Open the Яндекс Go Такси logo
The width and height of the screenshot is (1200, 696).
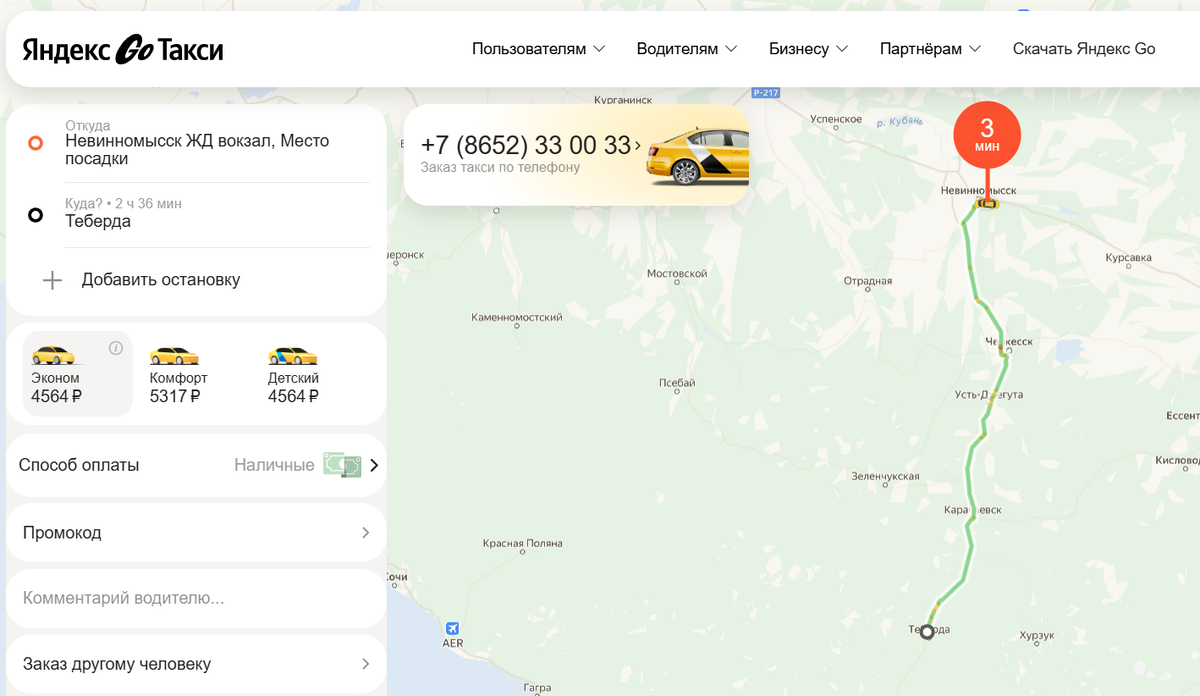[x=123, y=49]
